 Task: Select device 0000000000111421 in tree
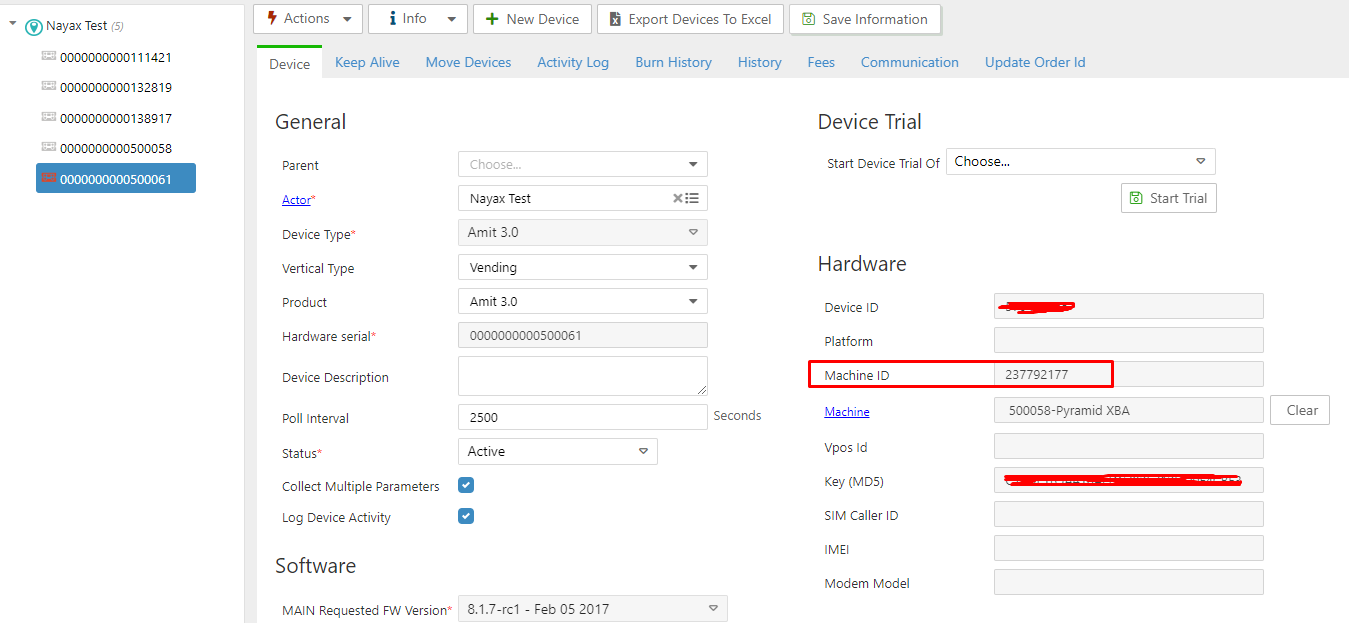click(x=116, y=58)
